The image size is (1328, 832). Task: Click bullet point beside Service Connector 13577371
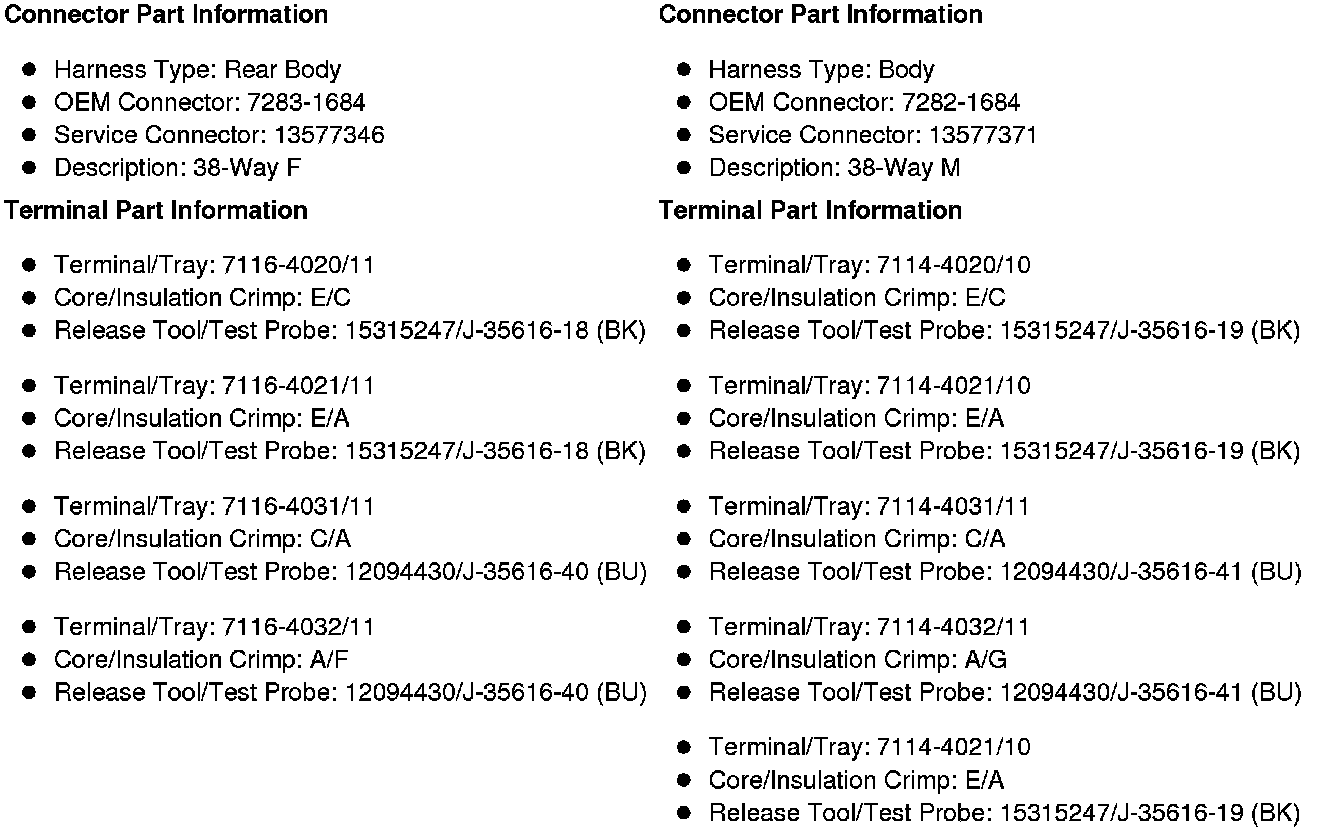point(684,135)
